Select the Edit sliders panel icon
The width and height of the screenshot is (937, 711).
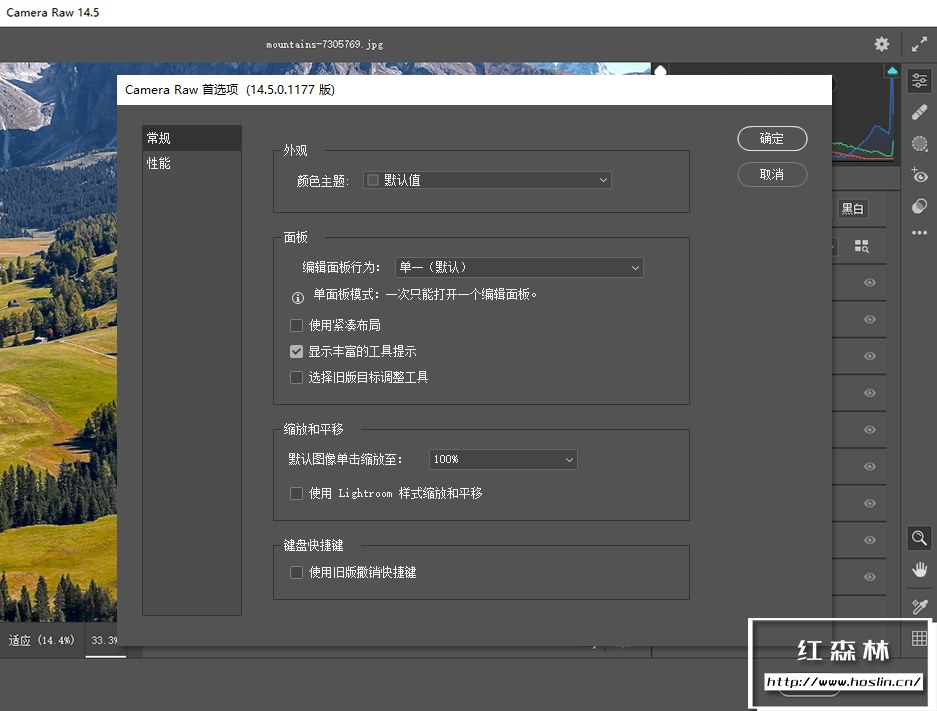[919, 80]
